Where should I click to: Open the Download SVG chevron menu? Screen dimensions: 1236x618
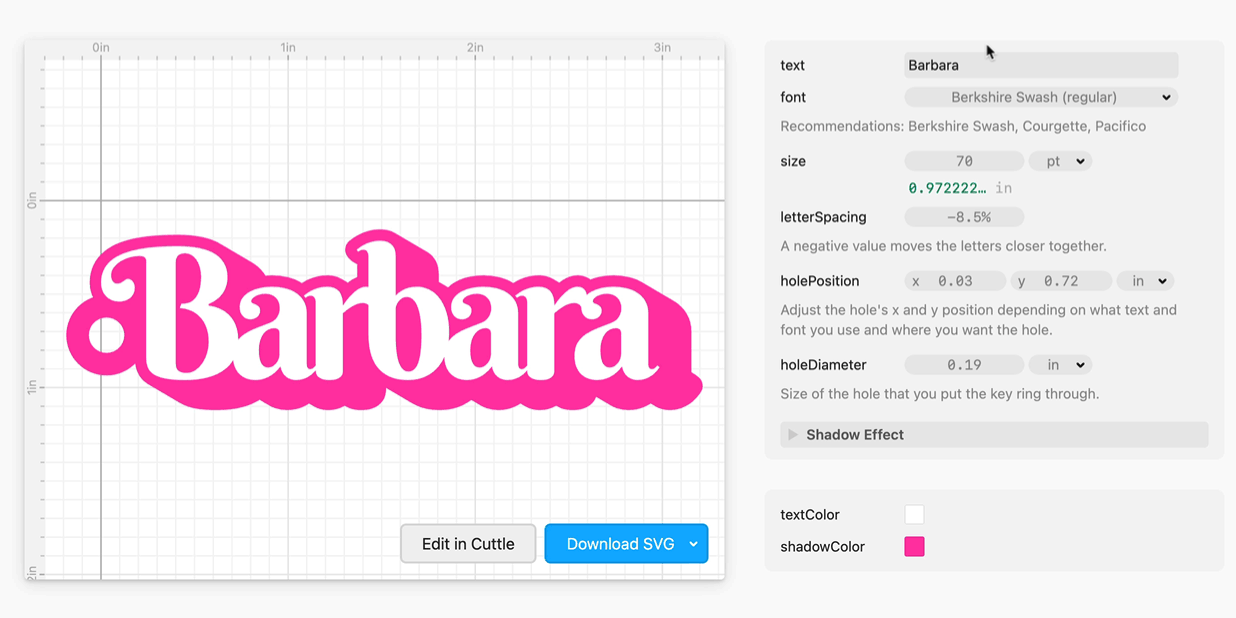click(x=693, y=544)
